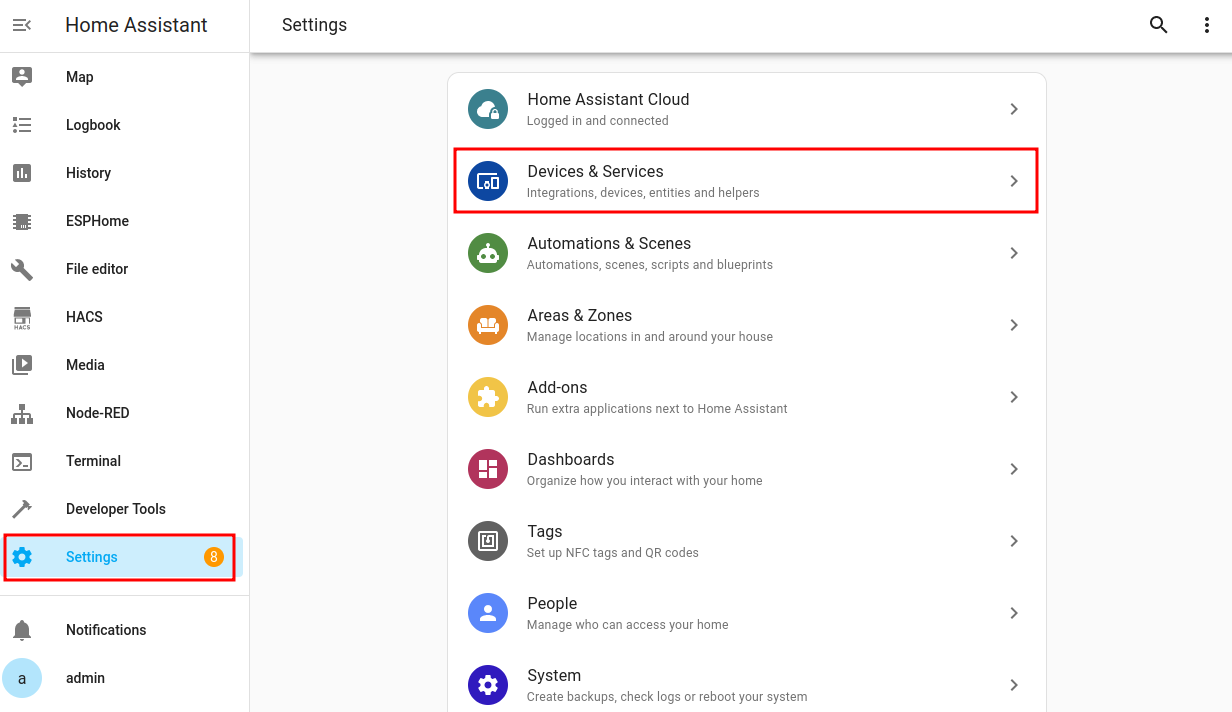This screenshot has height=712, width=1232.
Task: Click 'Logged in and connected' text
Action: coord(597,121)
